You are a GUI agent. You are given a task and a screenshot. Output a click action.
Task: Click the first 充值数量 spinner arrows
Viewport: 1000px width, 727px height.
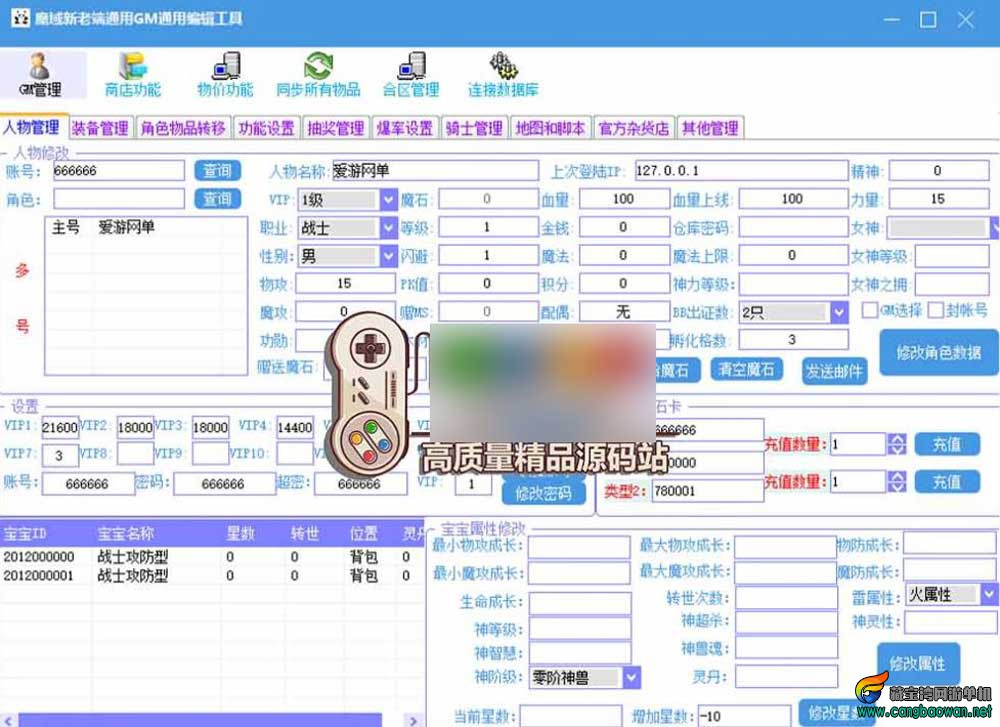coord(897,444)
